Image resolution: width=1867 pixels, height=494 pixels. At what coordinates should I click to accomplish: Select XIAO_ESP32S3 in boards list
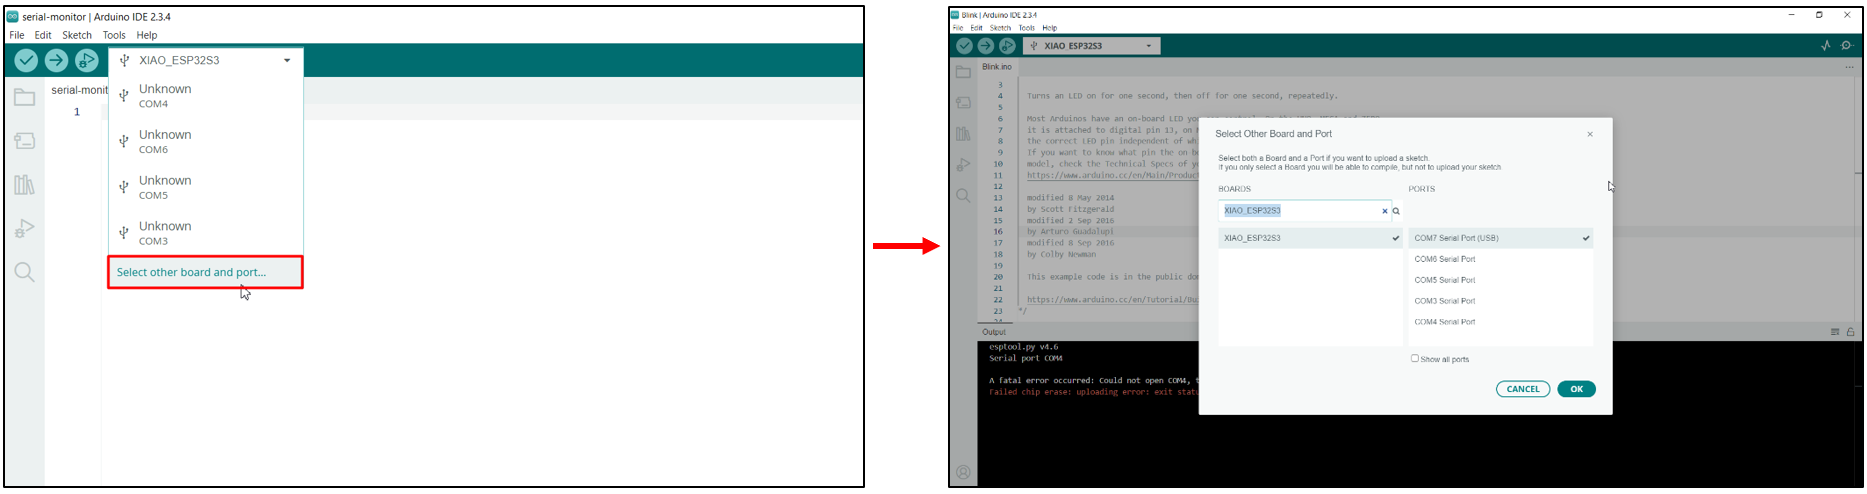point(1310,238)
